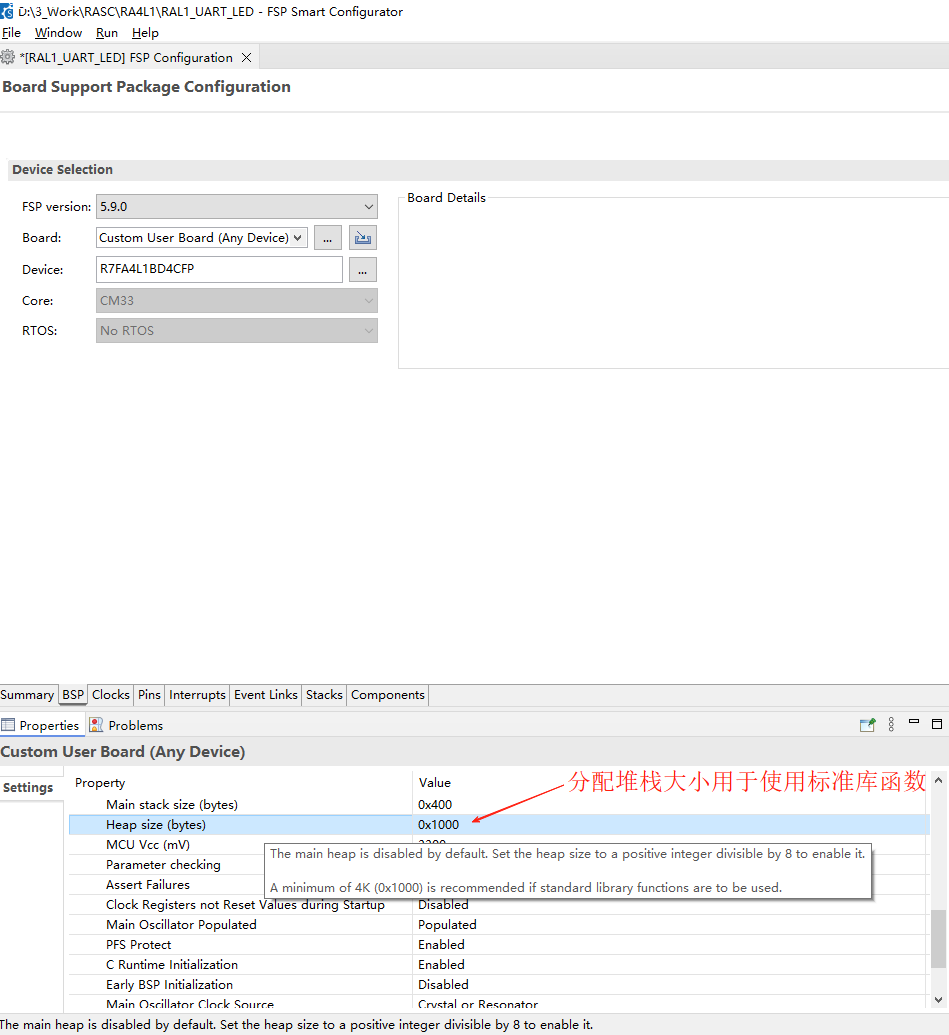Switch to the Clocks tab

[x=111, y=695]
